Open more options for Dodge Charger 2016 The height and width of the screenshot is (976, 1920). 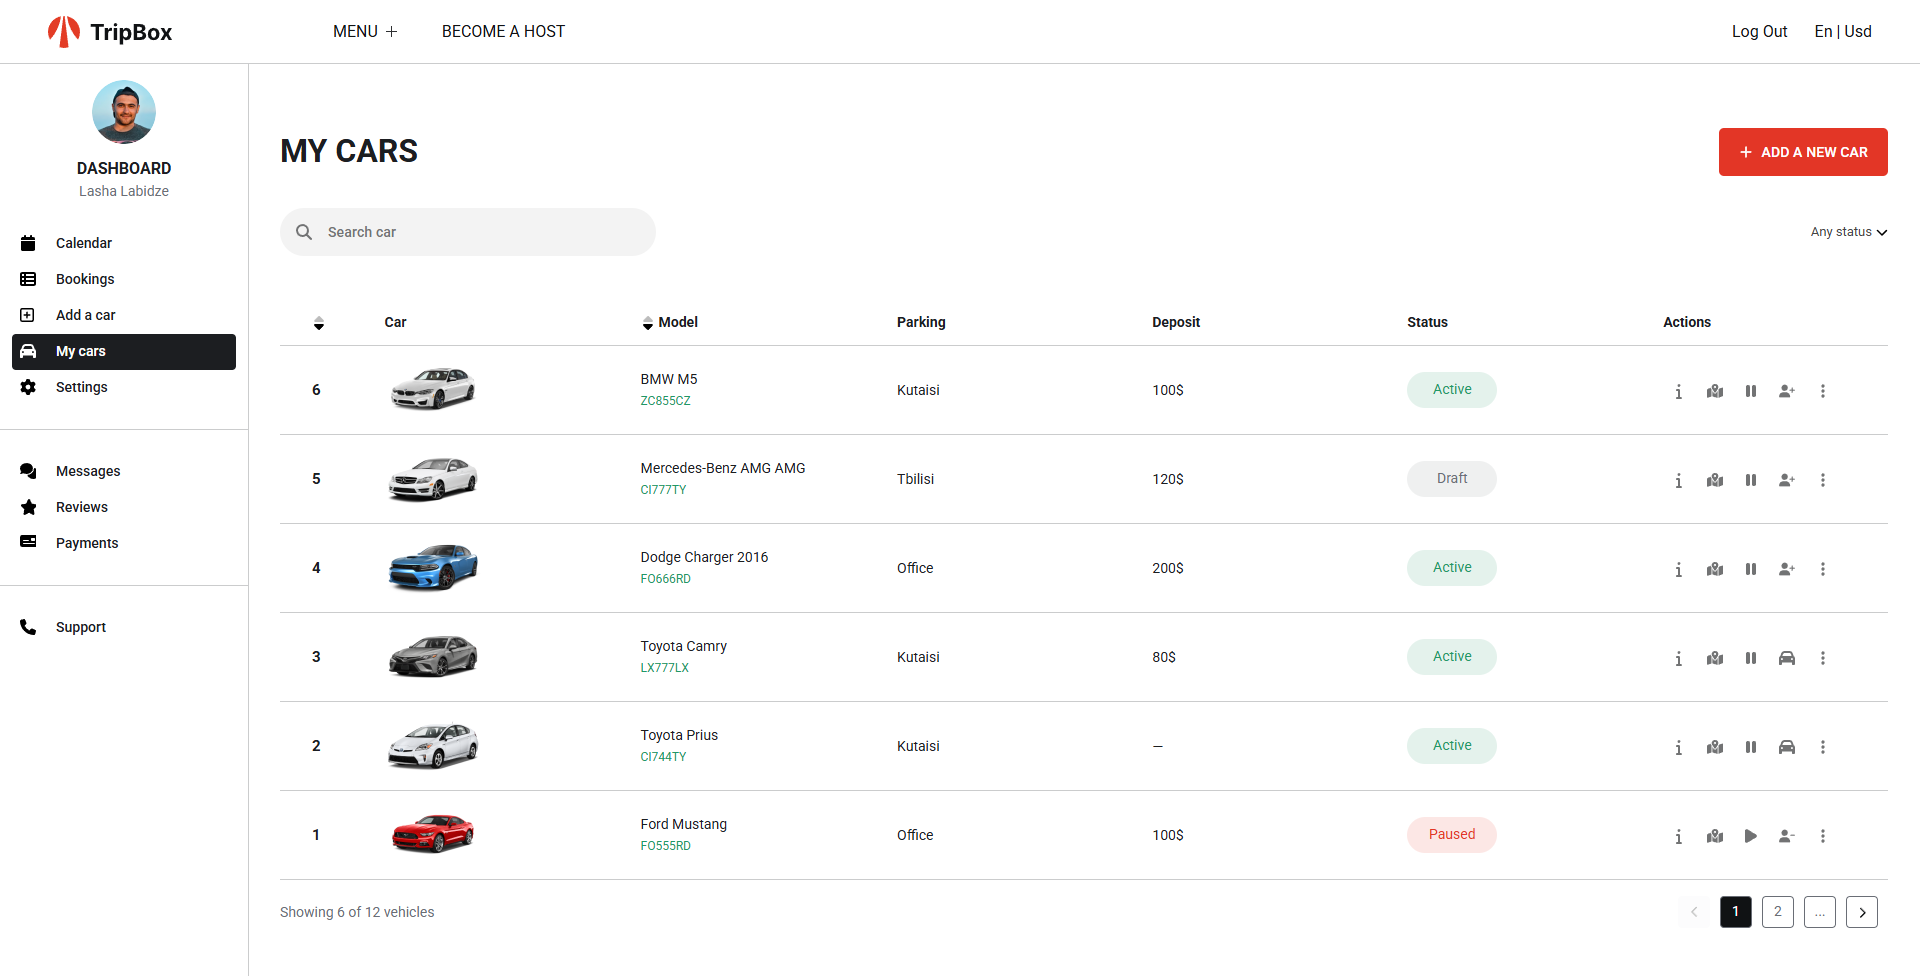(x=1823, y=569)
